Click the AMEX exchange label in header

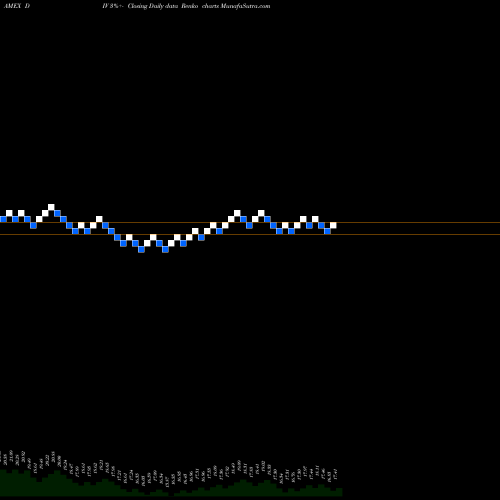coord(12,6)
